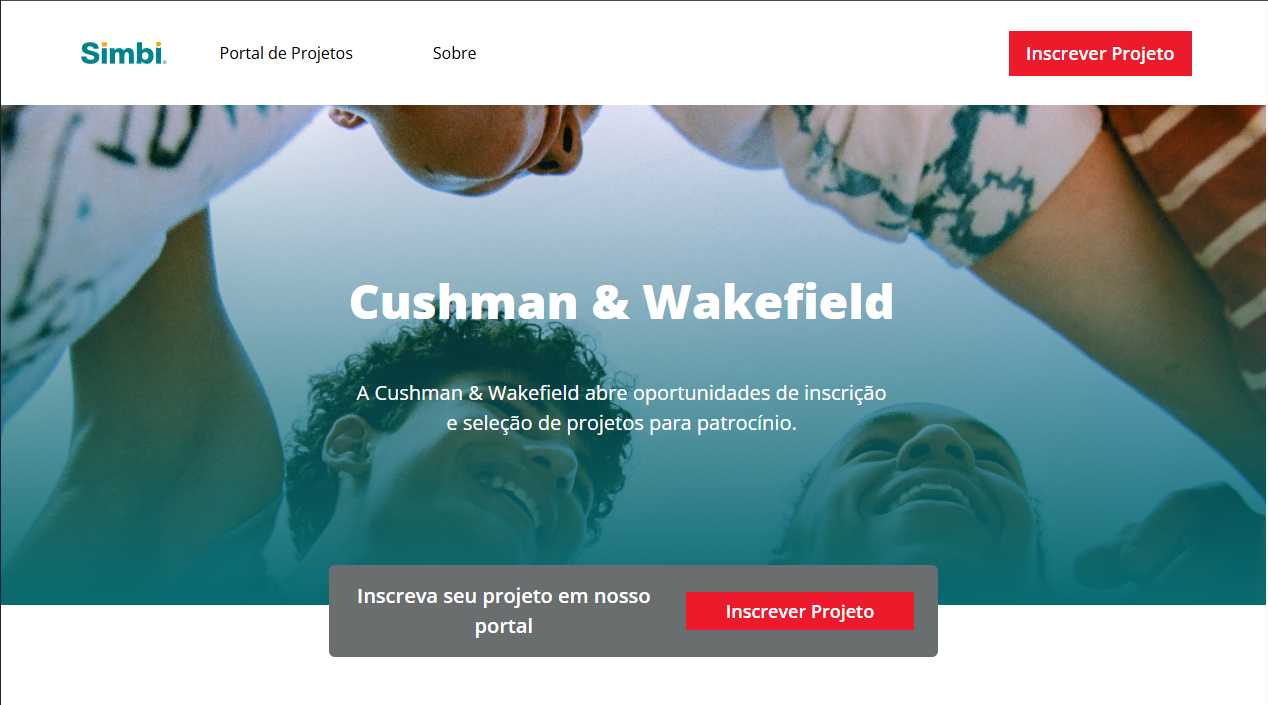Screen dimensions: 1268x705
Task: Click the 'Inscreva seu projeto em nosso portal' text
Action: point(504,611)
